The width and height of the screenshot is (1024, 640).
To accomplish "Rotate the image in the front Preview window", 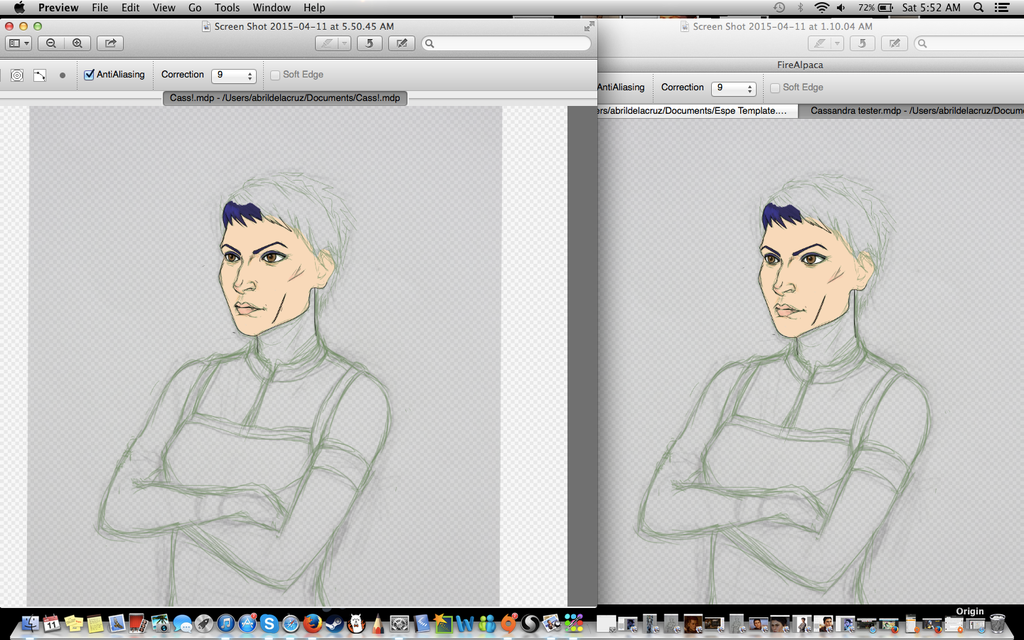I will pos(370,44).
